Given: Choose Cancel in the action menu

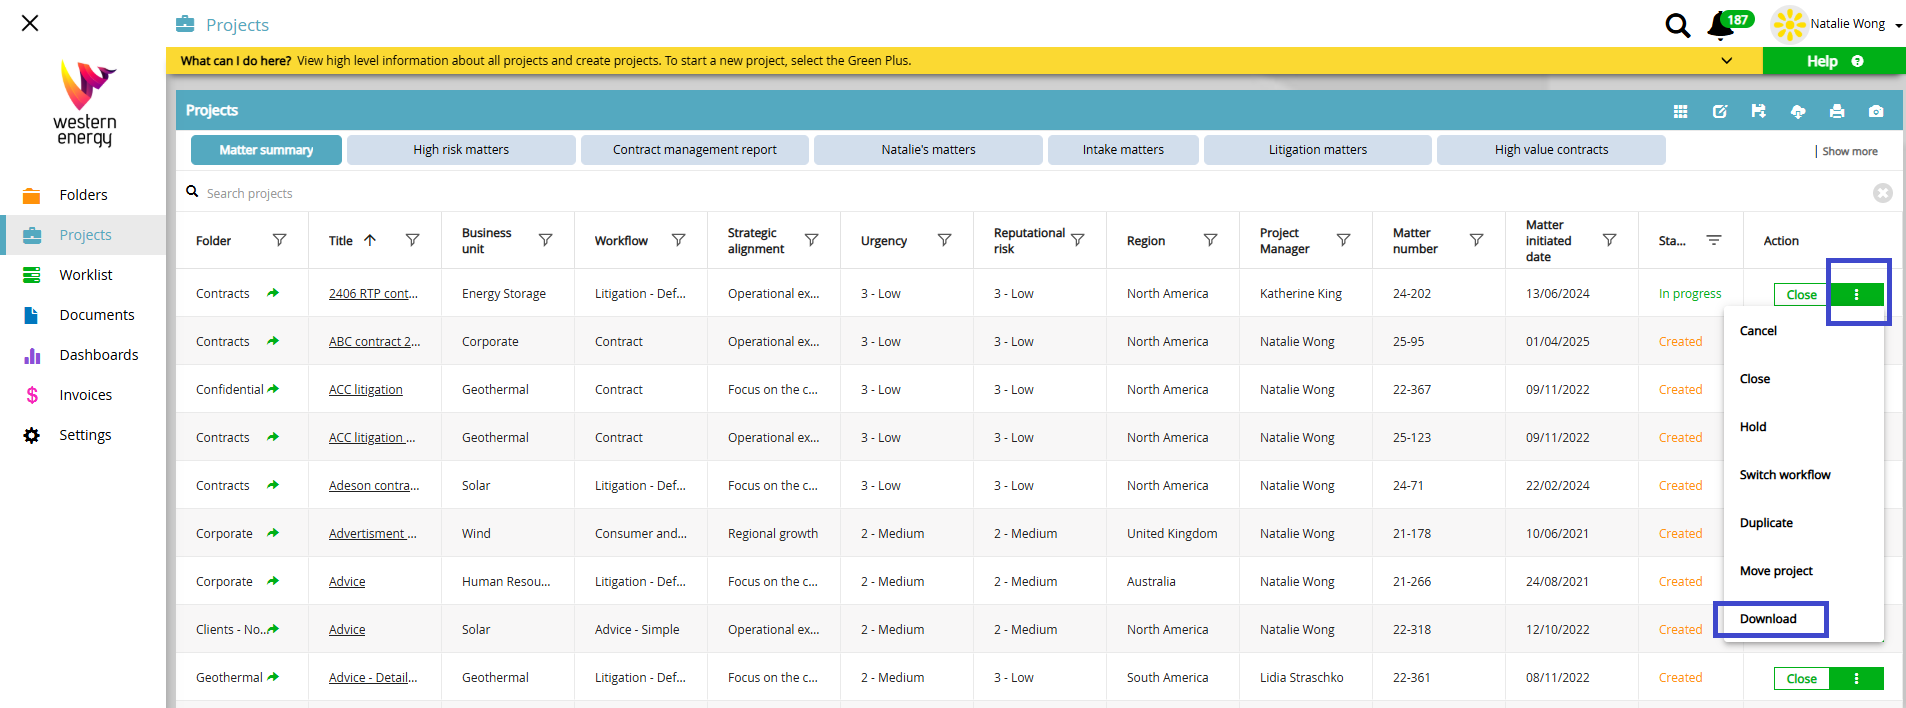Looking at the screenshot, I should click(x=1758, y=331).
